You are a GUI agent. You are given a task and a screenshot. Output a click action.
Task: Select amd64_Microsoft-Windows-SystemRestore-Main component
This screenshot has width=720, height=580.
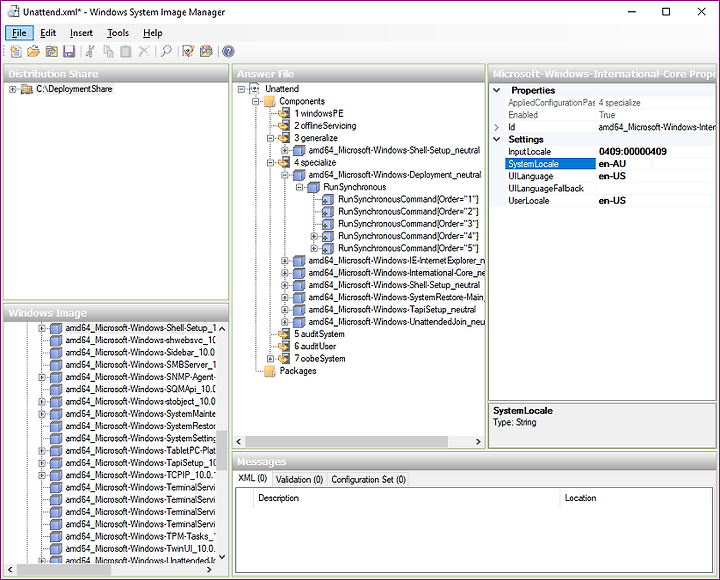coord(396,298)
